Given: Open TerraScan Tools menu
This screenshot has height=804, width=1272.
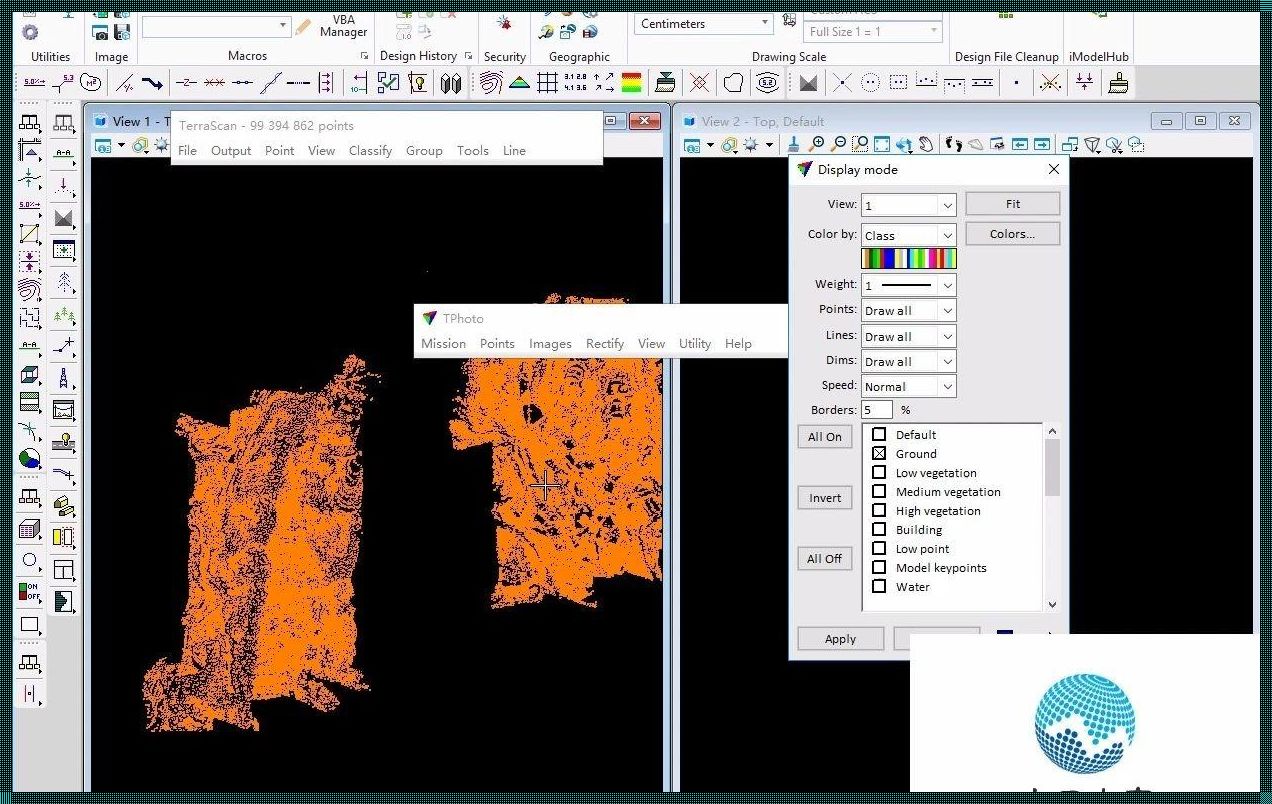Looking at the screenshot, I should pos(473,150).
